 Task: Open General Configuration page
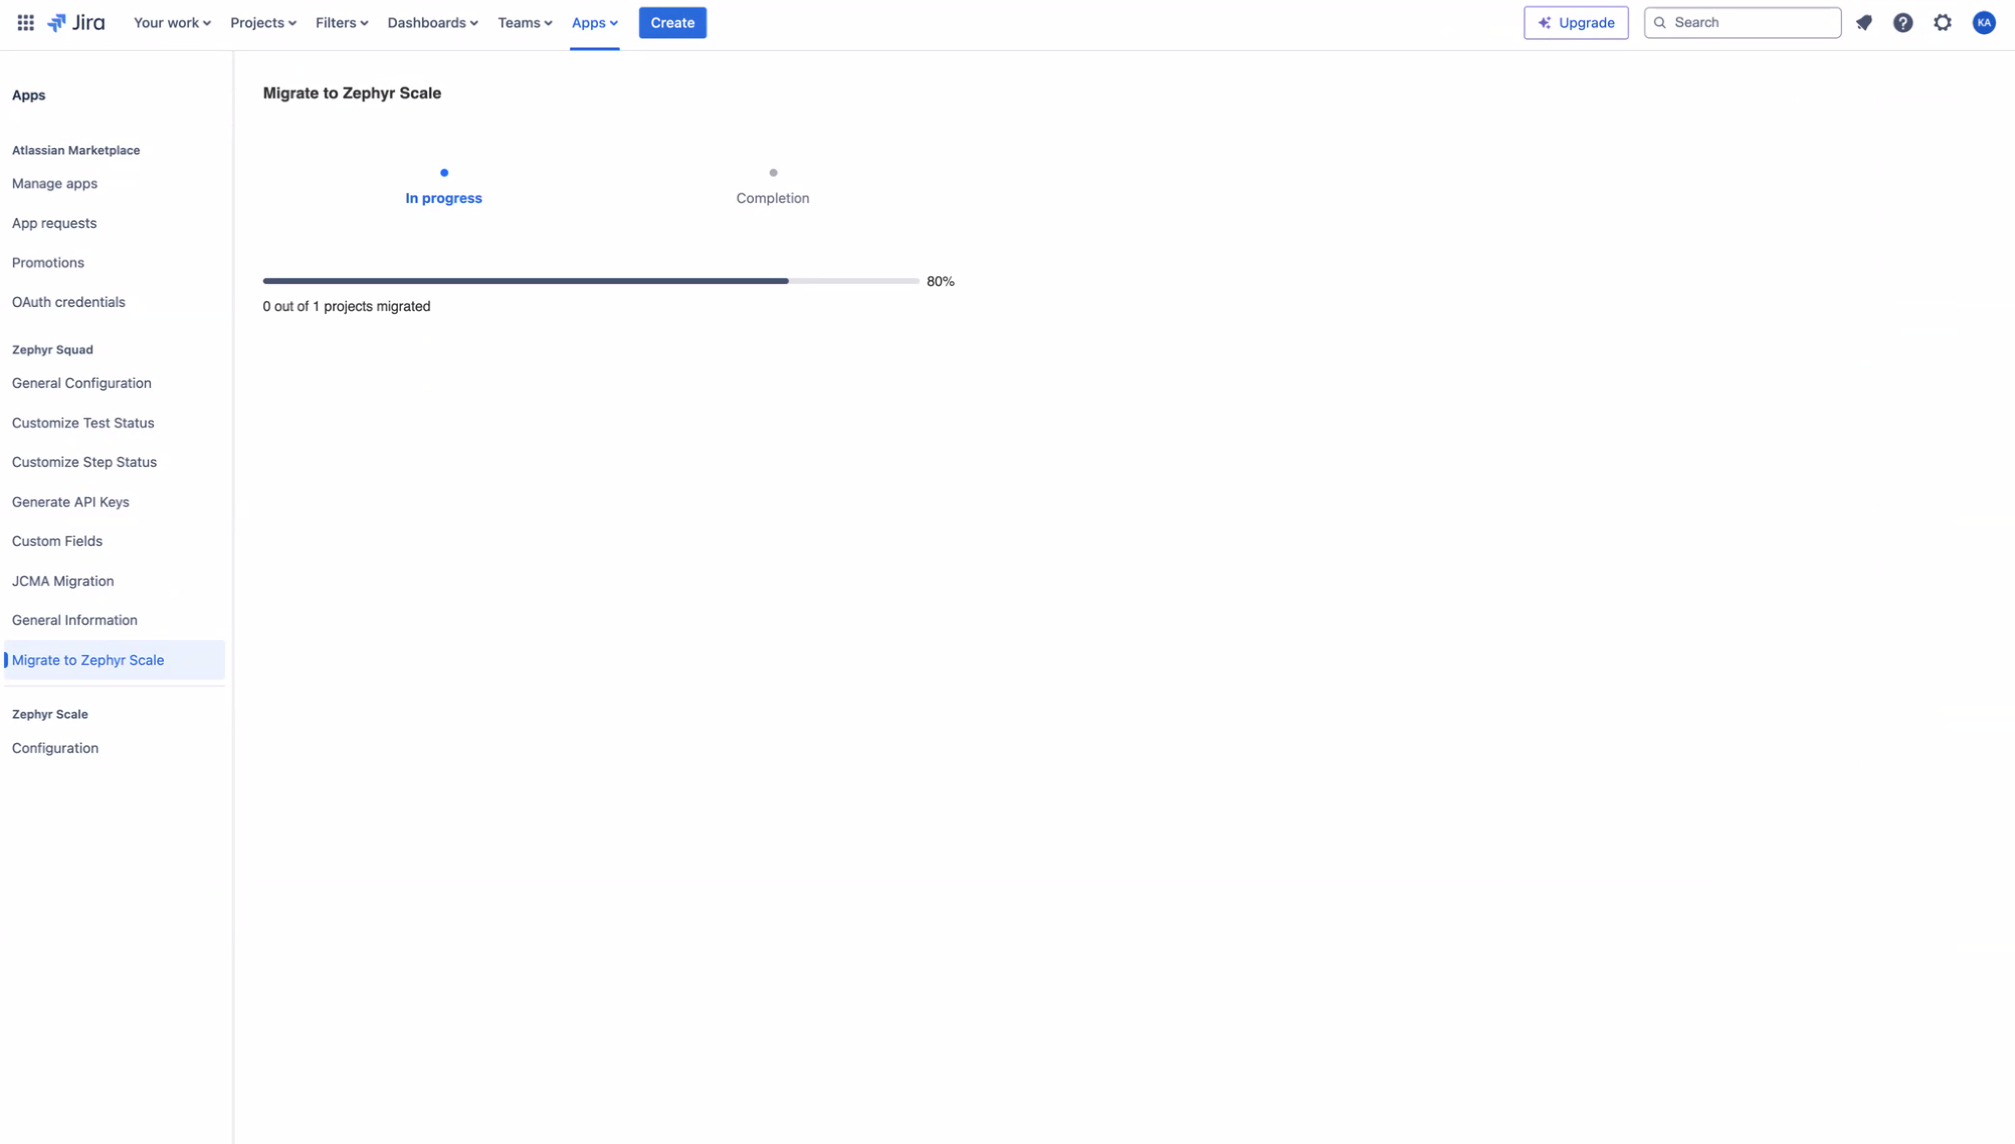pyautogui.click(x=82, y=383)
